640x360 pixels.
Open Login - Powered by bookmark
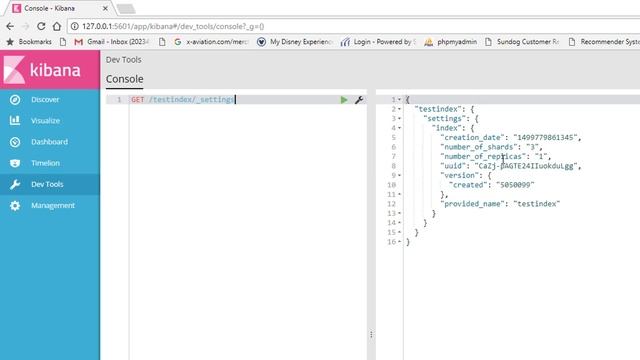click(x=378, y=42)
